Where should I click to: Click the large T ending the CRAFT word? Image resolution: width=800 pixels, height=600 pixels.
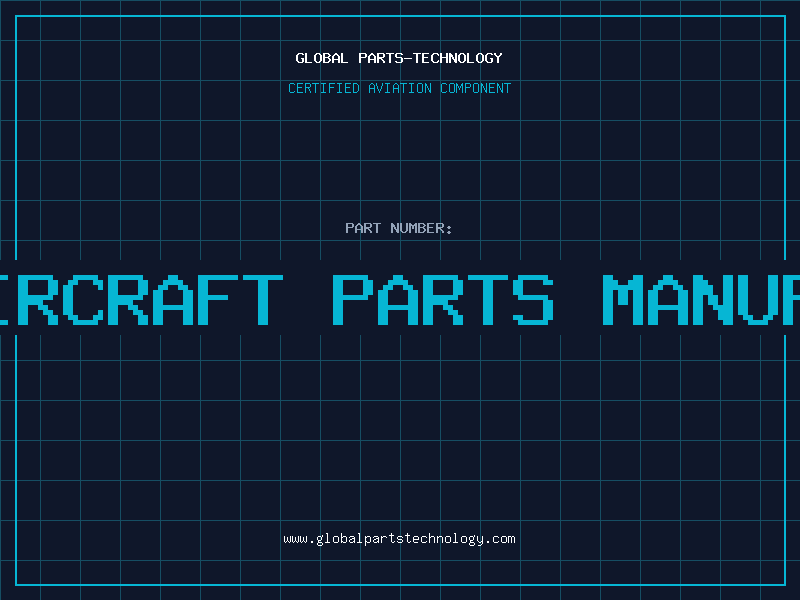click(x=263, y=300)
